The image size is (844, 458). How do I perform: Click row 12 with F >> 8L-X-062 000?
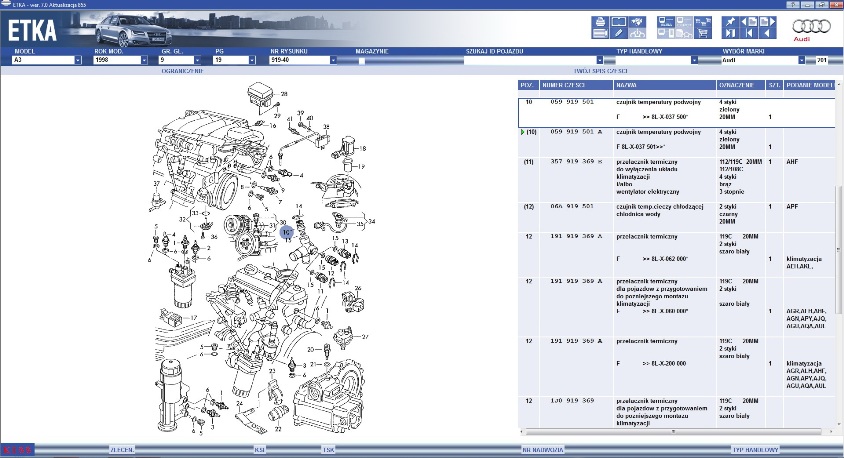tap(677, 255)
